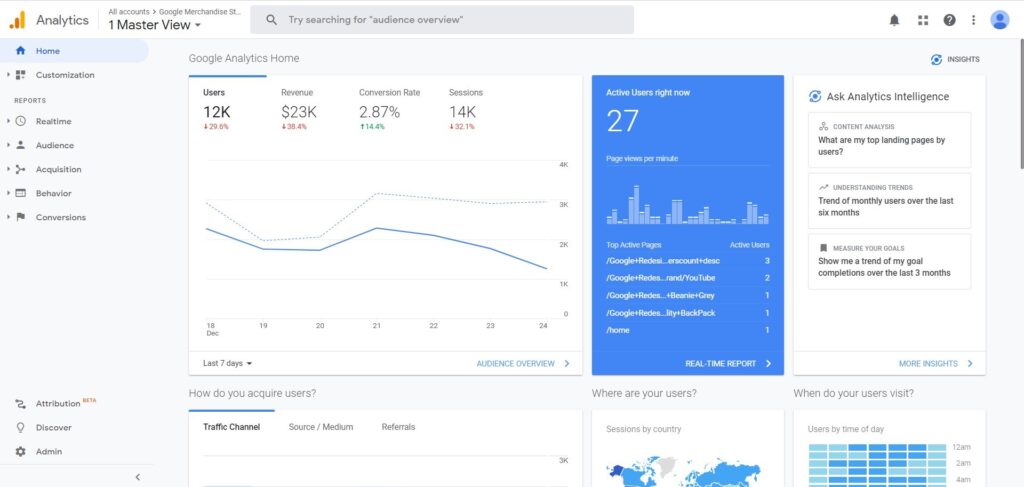Open the AUDIENCE OVERVIEW link
This screenshot has width=1024, height=487.
523,364
